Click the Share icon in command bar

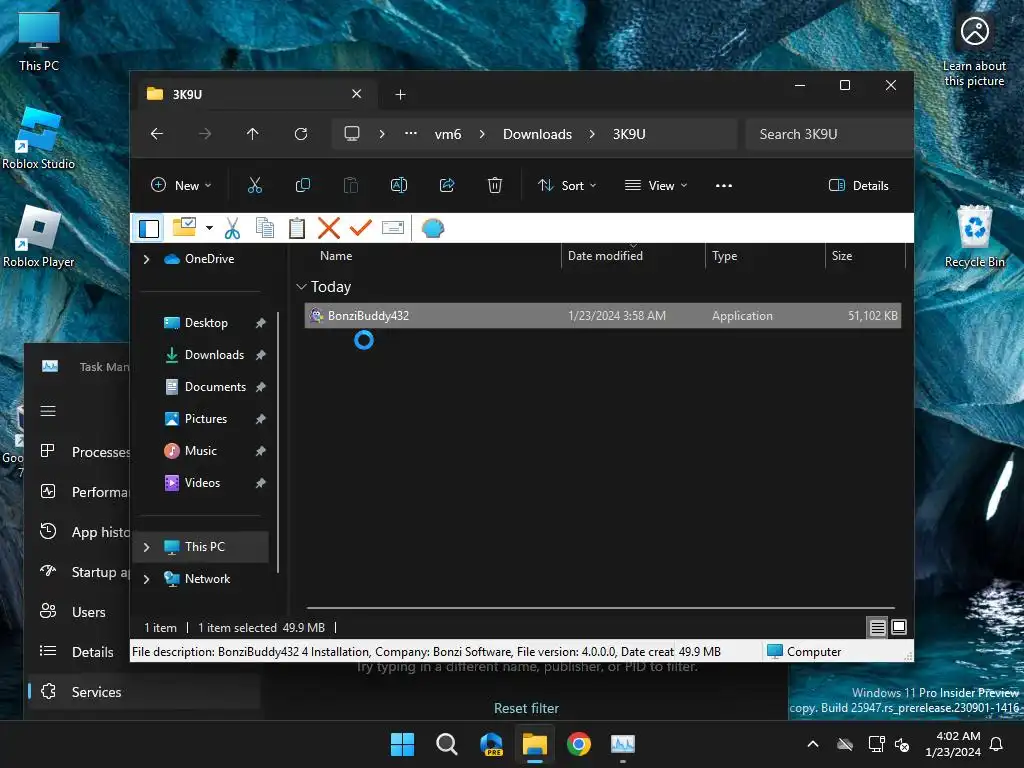[447, 185]
